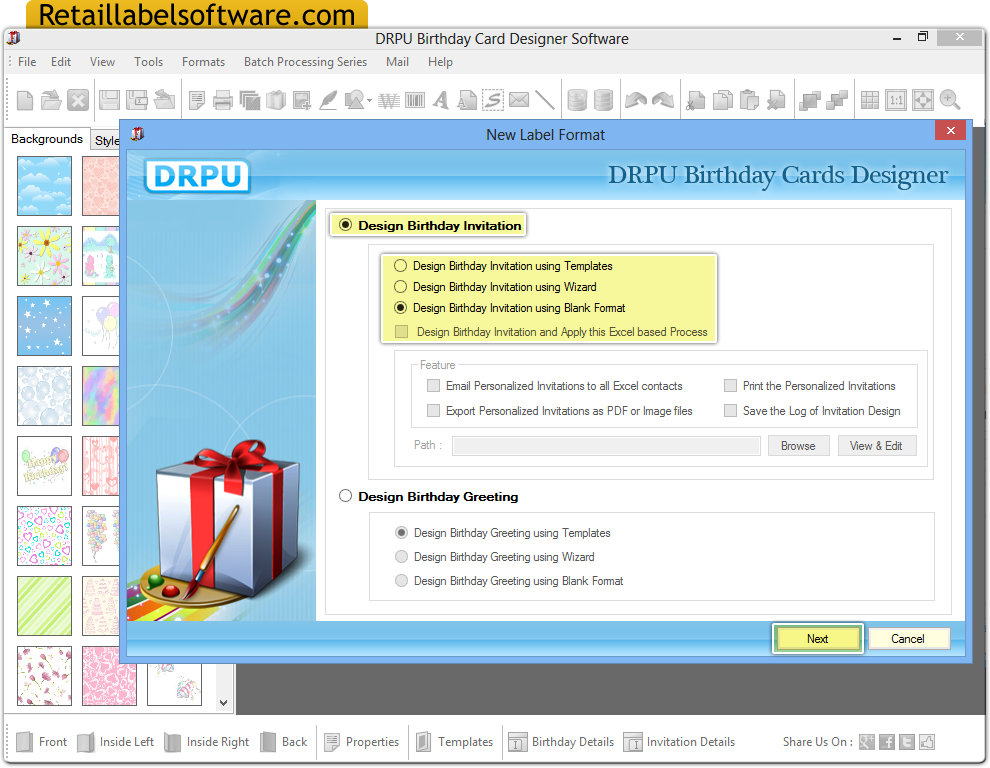Enable Print the Personalized Invitations checkbox
990x768 pixels.
[x=730, y=385]
